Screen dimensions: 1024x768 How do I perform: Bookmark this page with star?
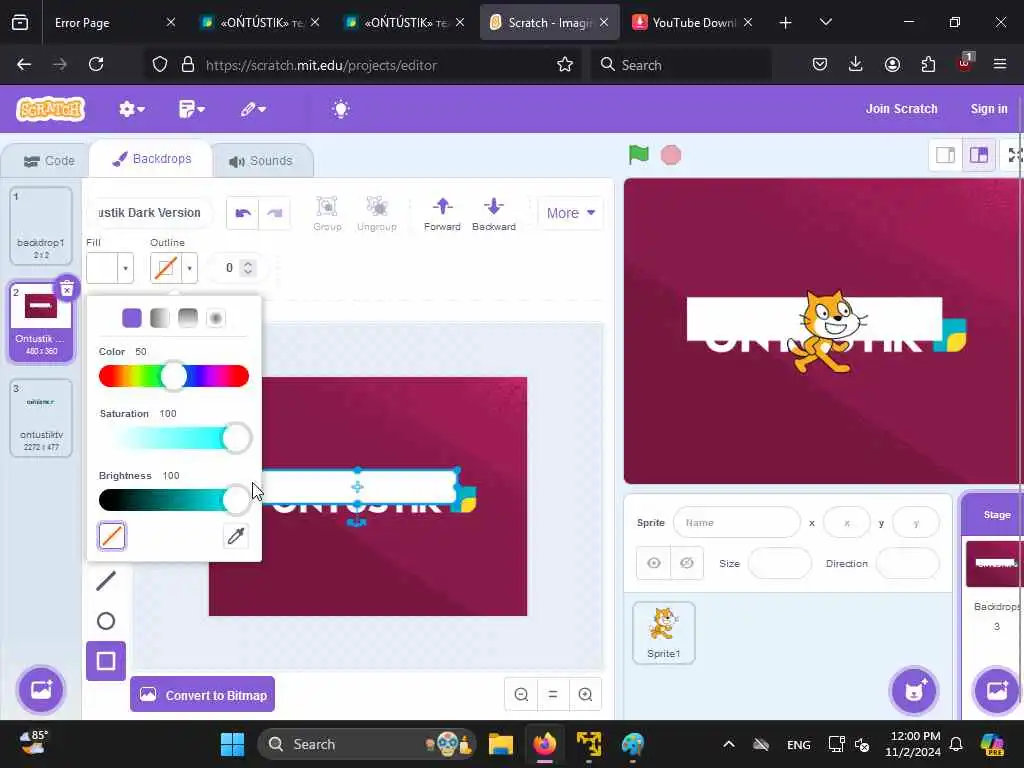pos(565,64)
